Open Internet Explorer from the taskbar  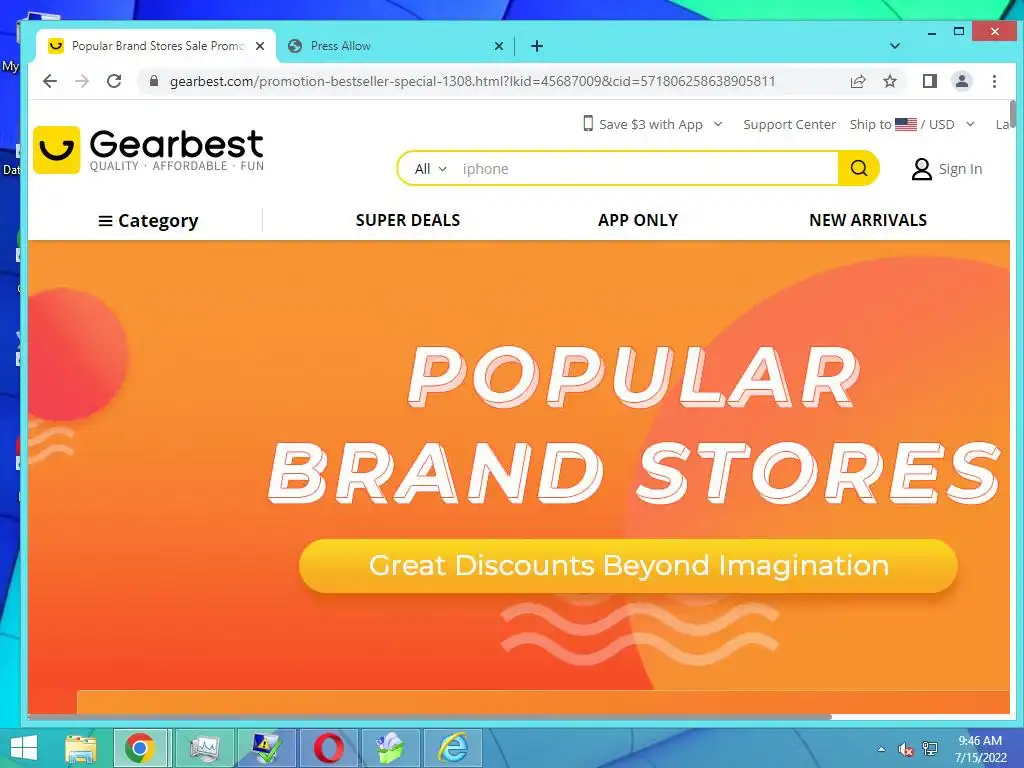pyautogui.click(x=453, y=748)
